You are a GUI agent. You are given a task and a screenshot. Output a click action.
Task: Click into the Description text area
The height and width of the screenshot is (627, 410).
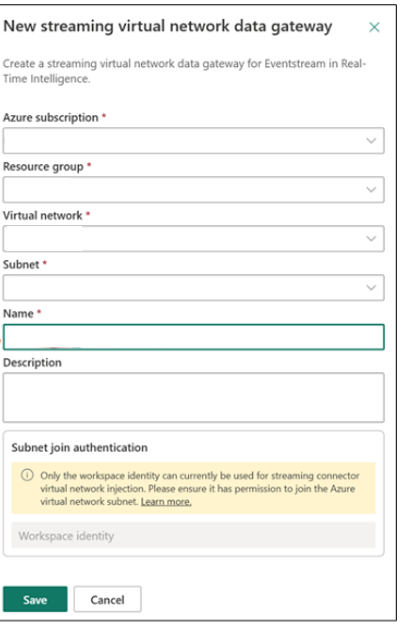(194, 397)
